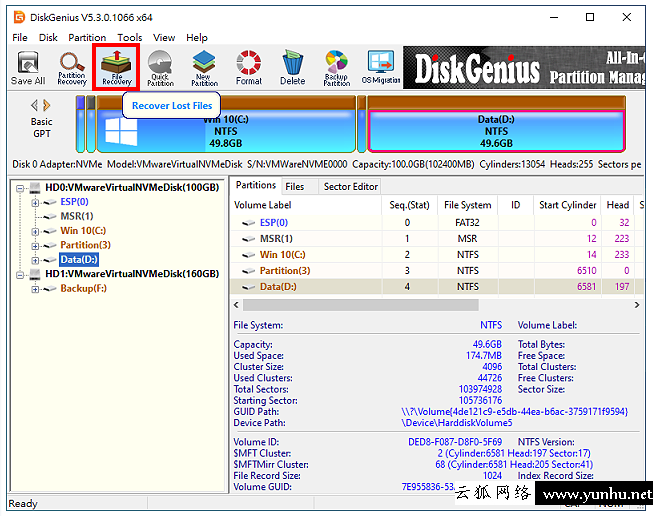
Task: Click the 'Start Cylinder' column header
Action: coord(567,205)
